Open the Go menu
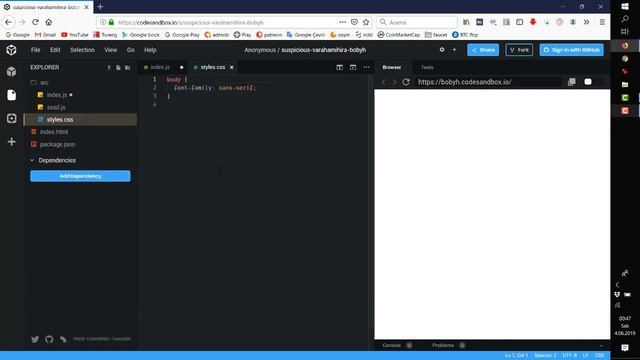The height and width of the screenshot is (360, 640). [x=131, y=50]
